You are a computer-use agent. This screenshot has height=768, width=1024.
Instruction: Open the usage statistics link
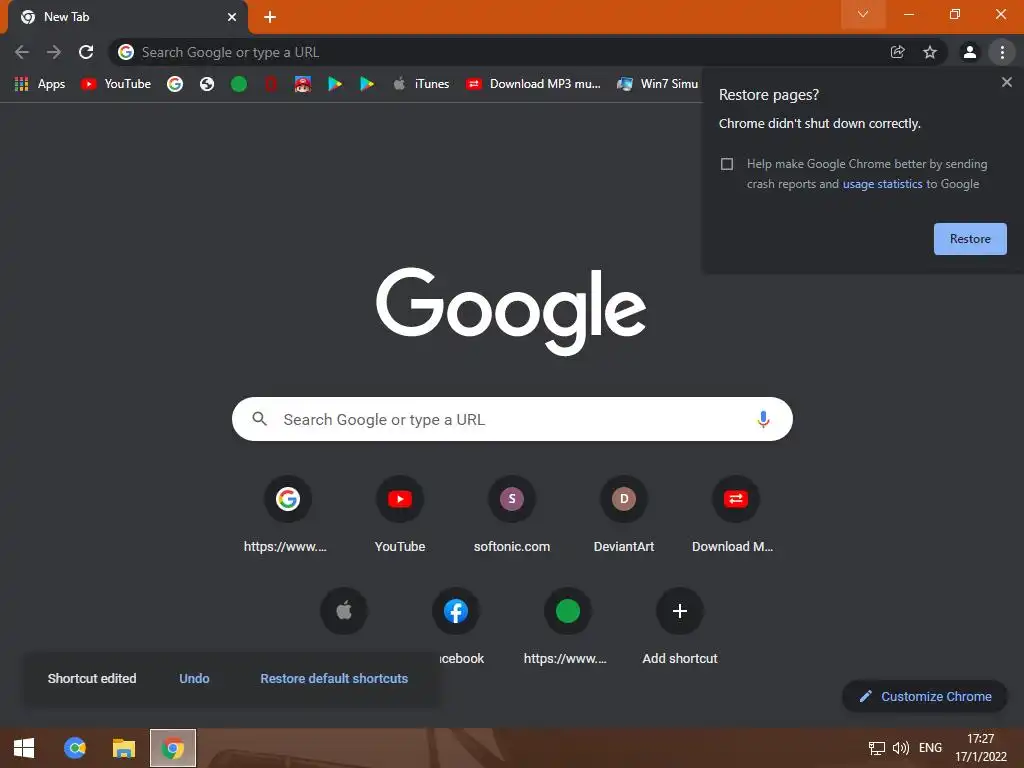click(x=882, y=184)
